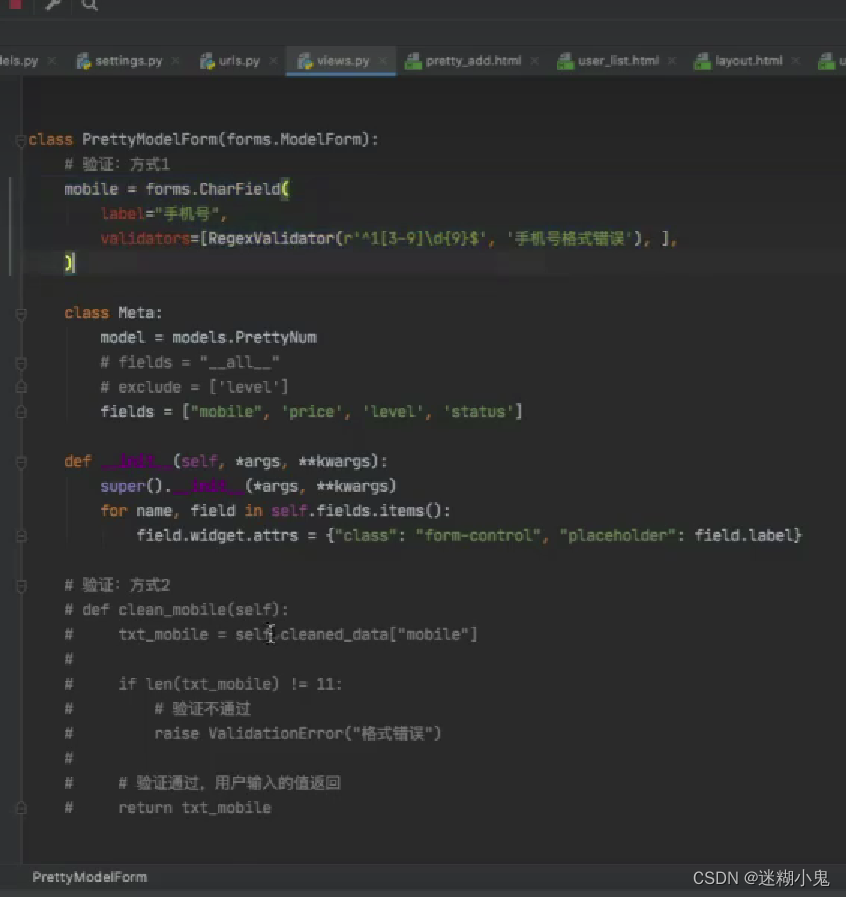Click the magnifier Search Everywhere icon
This screenshot has height=897, width=846.
click(x=89, y=5)
